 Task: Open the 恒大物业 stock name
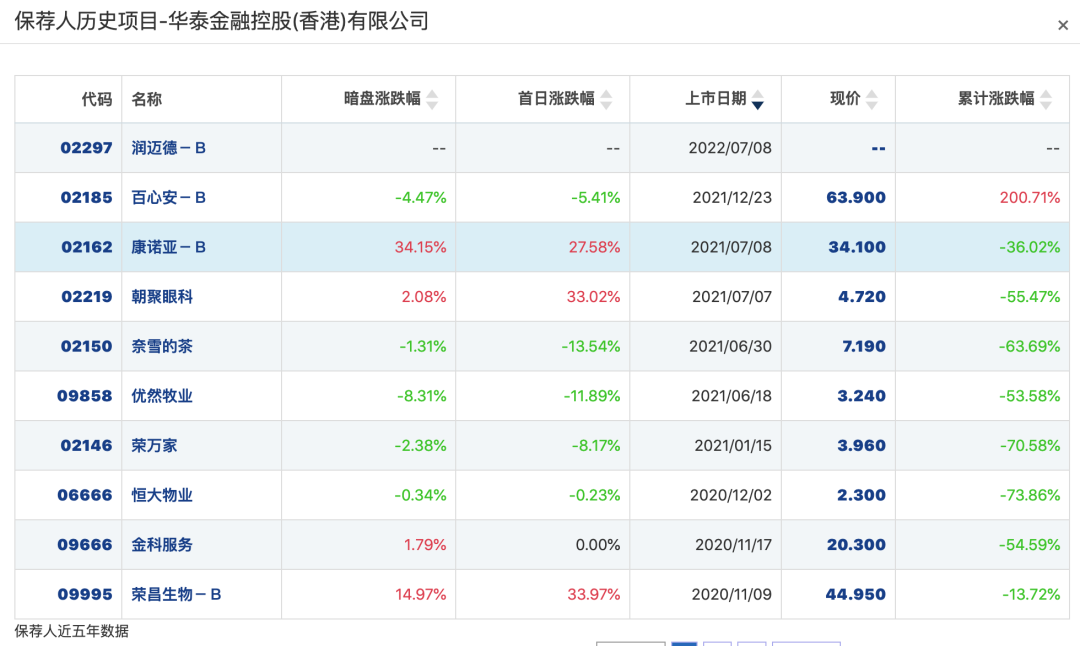162,495
